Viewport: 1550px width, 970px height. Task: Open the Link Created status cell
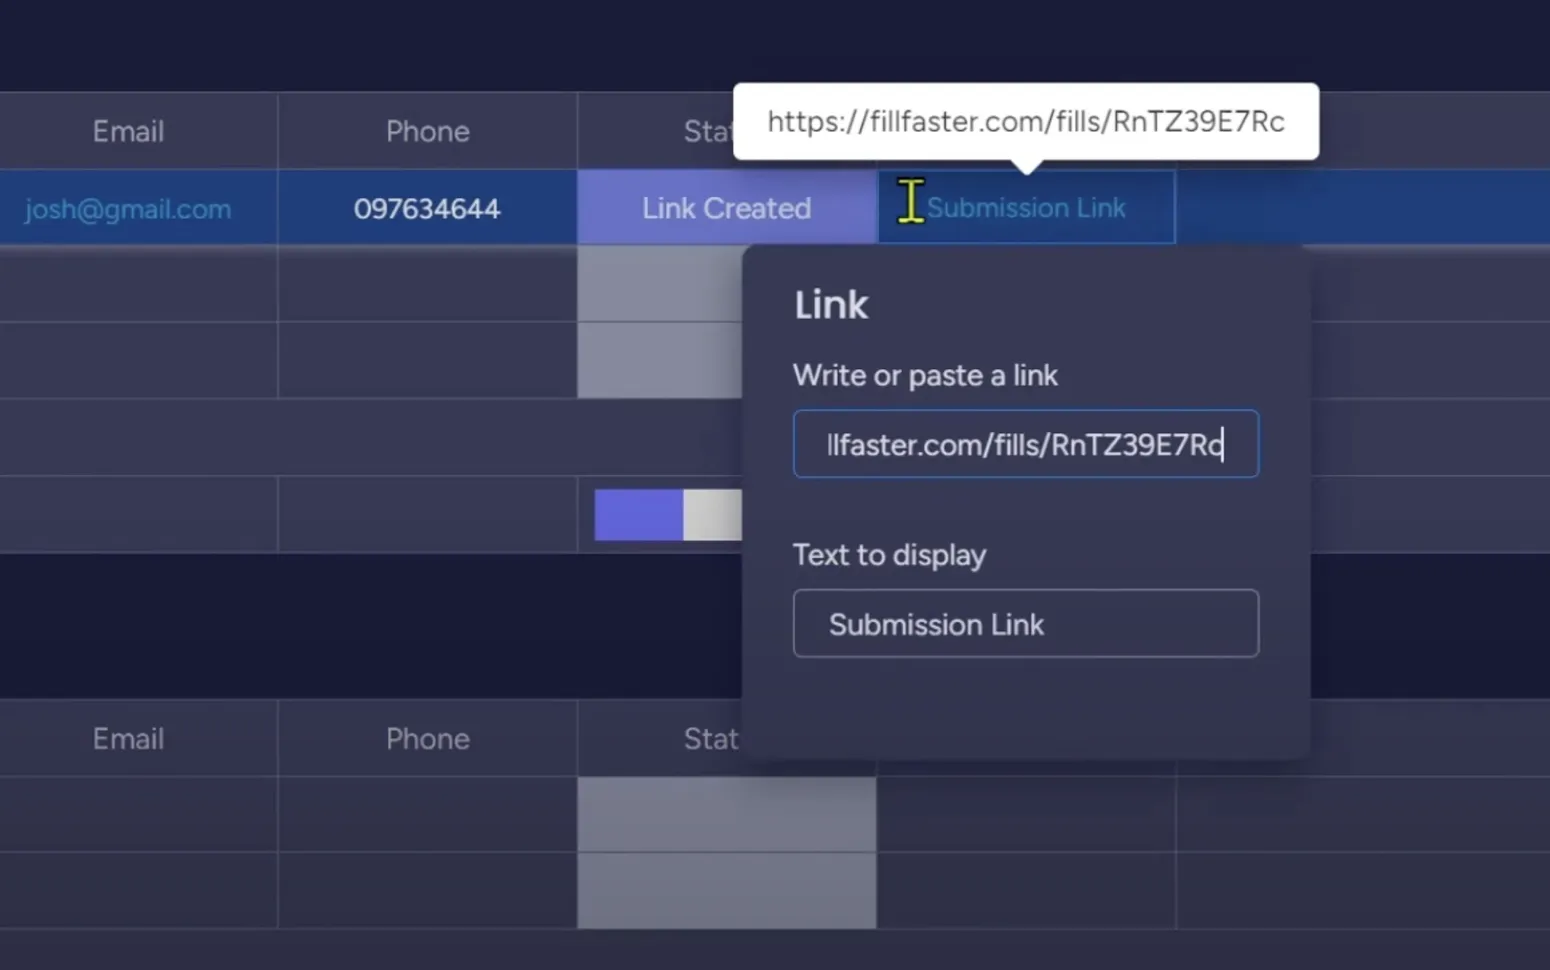pos(727,208)
